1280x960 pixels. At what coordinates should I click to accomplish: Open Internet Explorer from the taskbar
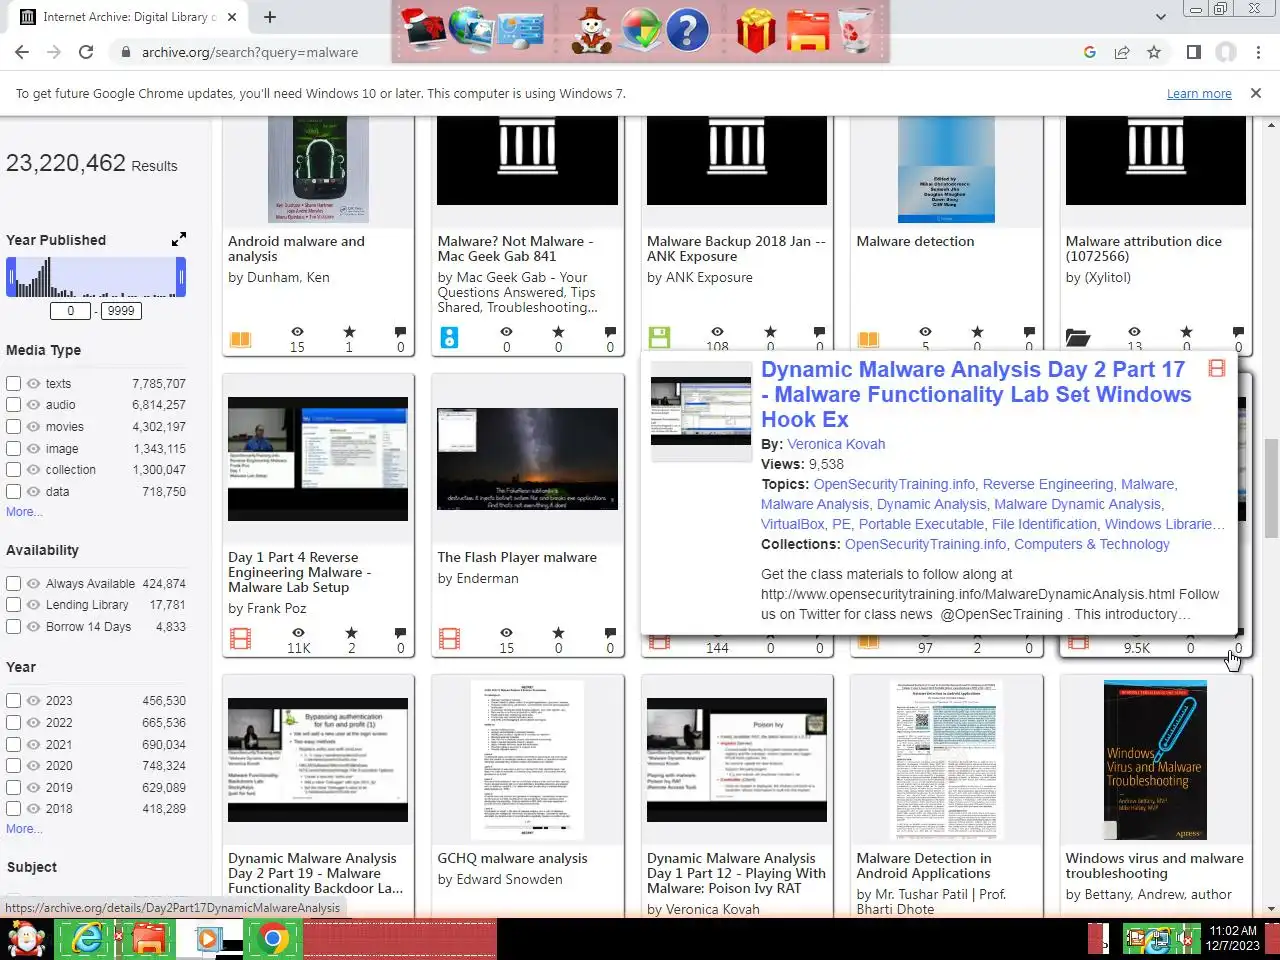(87, 940)
